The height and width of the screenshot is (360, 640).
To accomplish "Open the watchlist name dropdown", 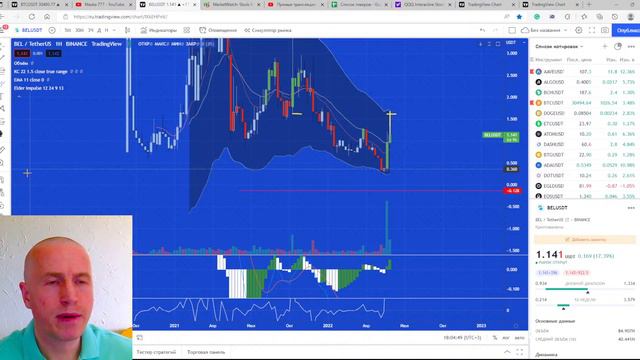I will coord(559,47).
